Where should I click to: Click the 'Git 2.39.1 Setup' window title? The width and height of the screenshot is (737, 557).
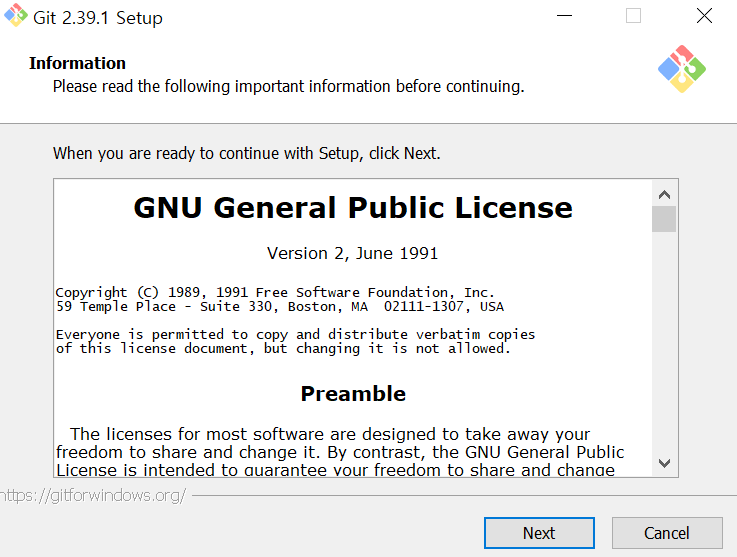(x=98, y=18)
